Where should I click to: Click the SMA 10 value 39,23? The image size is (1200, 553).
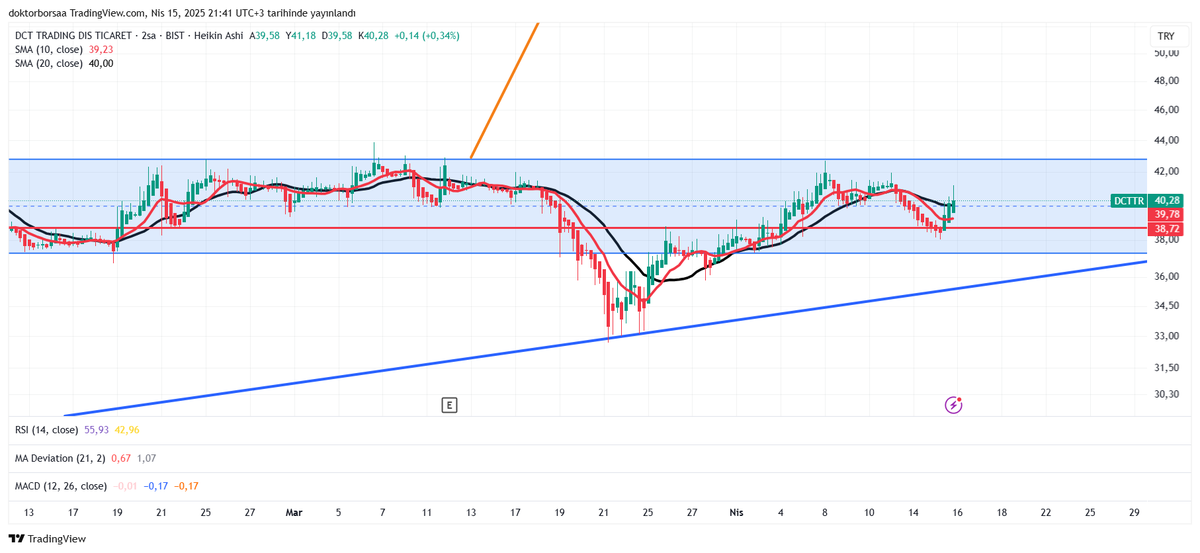[x=101, y=49]
